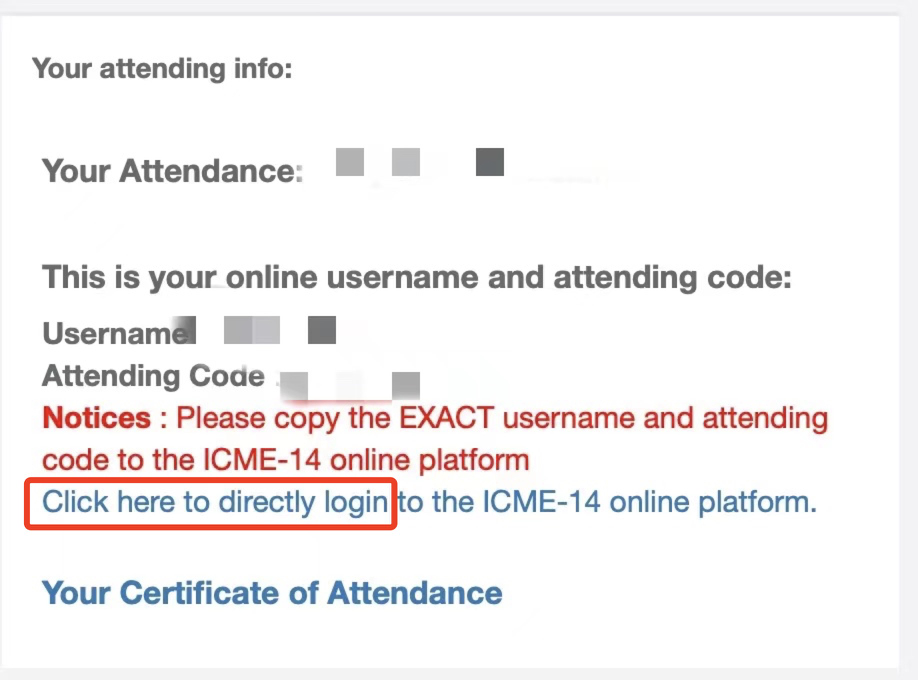Click "to the ICME-14 online platform." link text
Screen dimensions: 918x680
tap(608, 502)
